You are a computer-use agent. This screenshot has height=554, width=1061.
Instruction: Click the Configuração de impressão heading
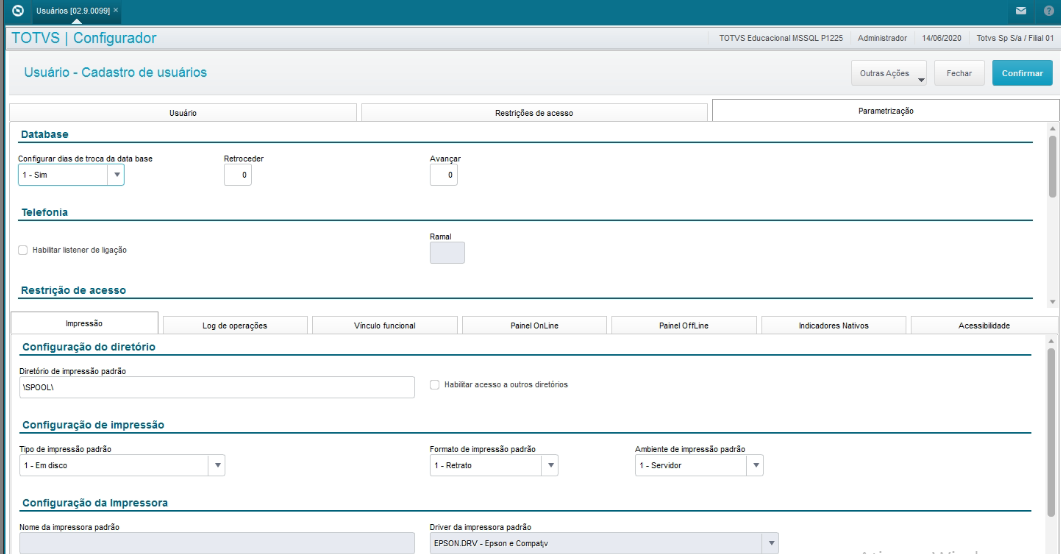tap(93, 425)
